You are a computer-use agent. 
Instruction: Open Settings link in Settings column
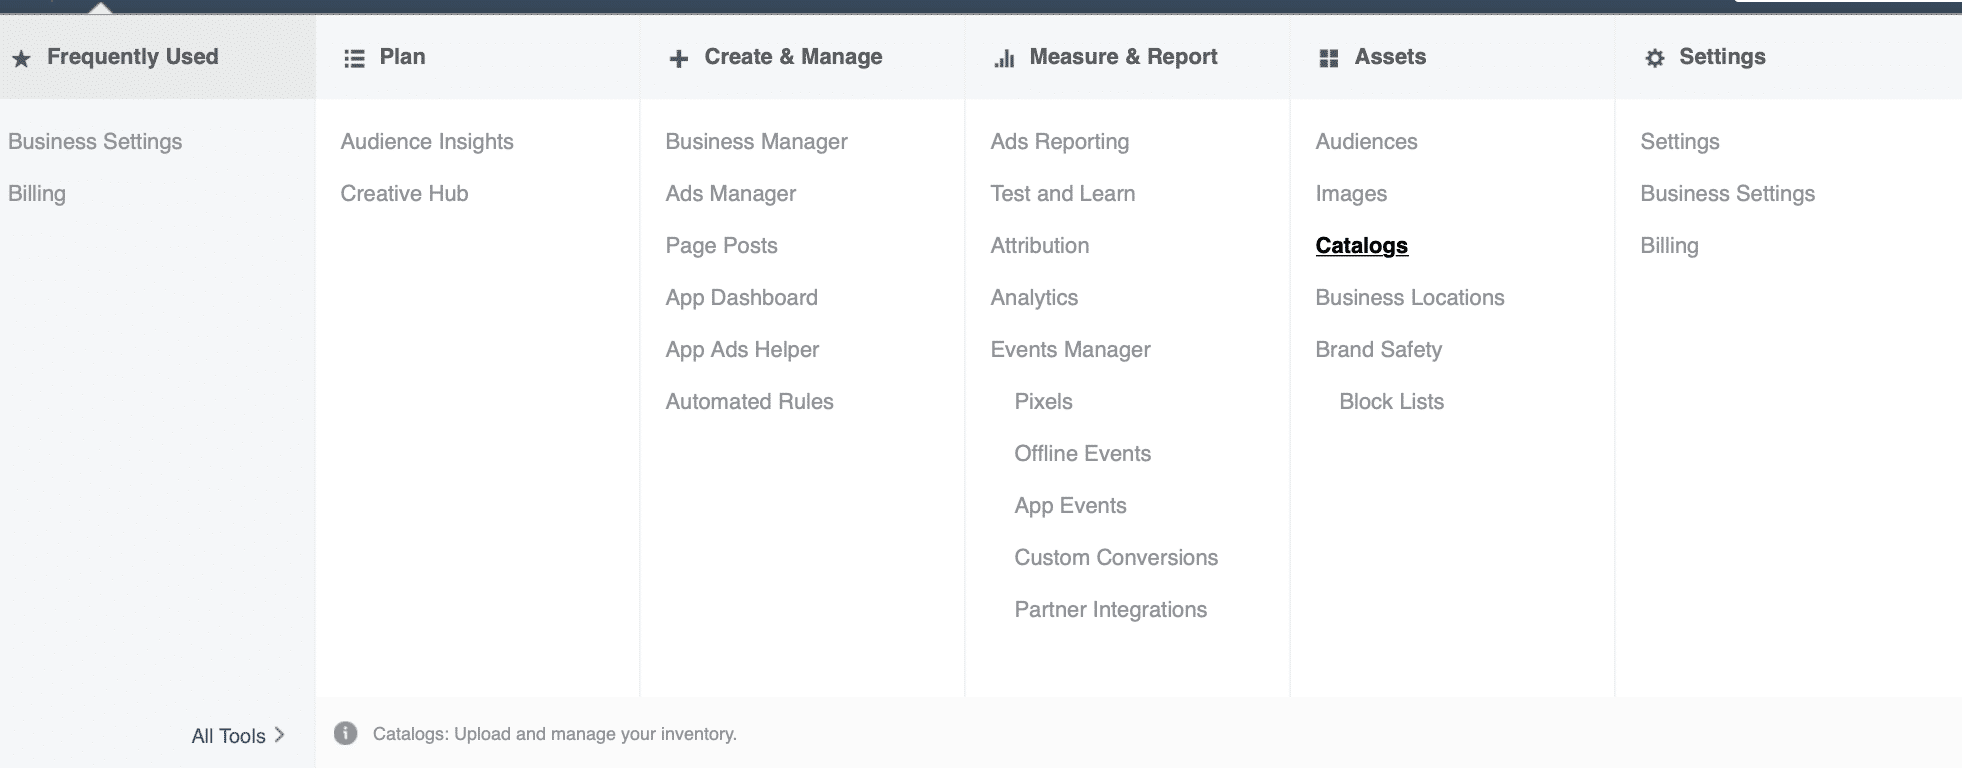coord(1679,142)
